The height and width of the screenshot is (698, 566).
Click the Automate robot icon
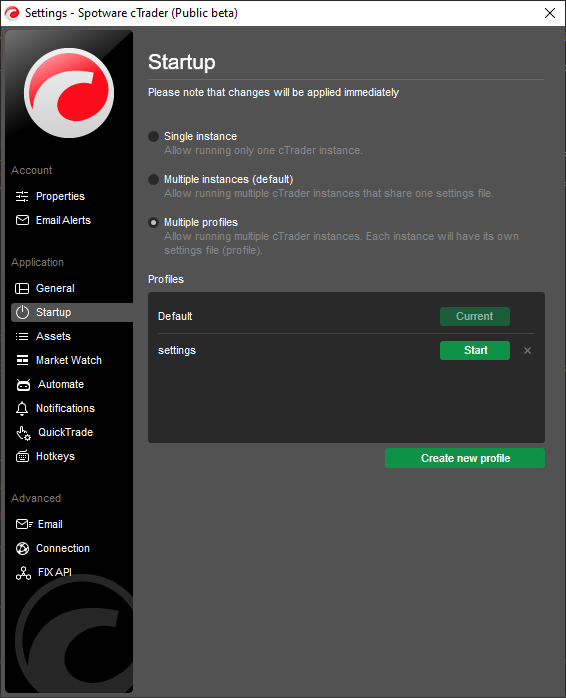(x=23, y=385)
